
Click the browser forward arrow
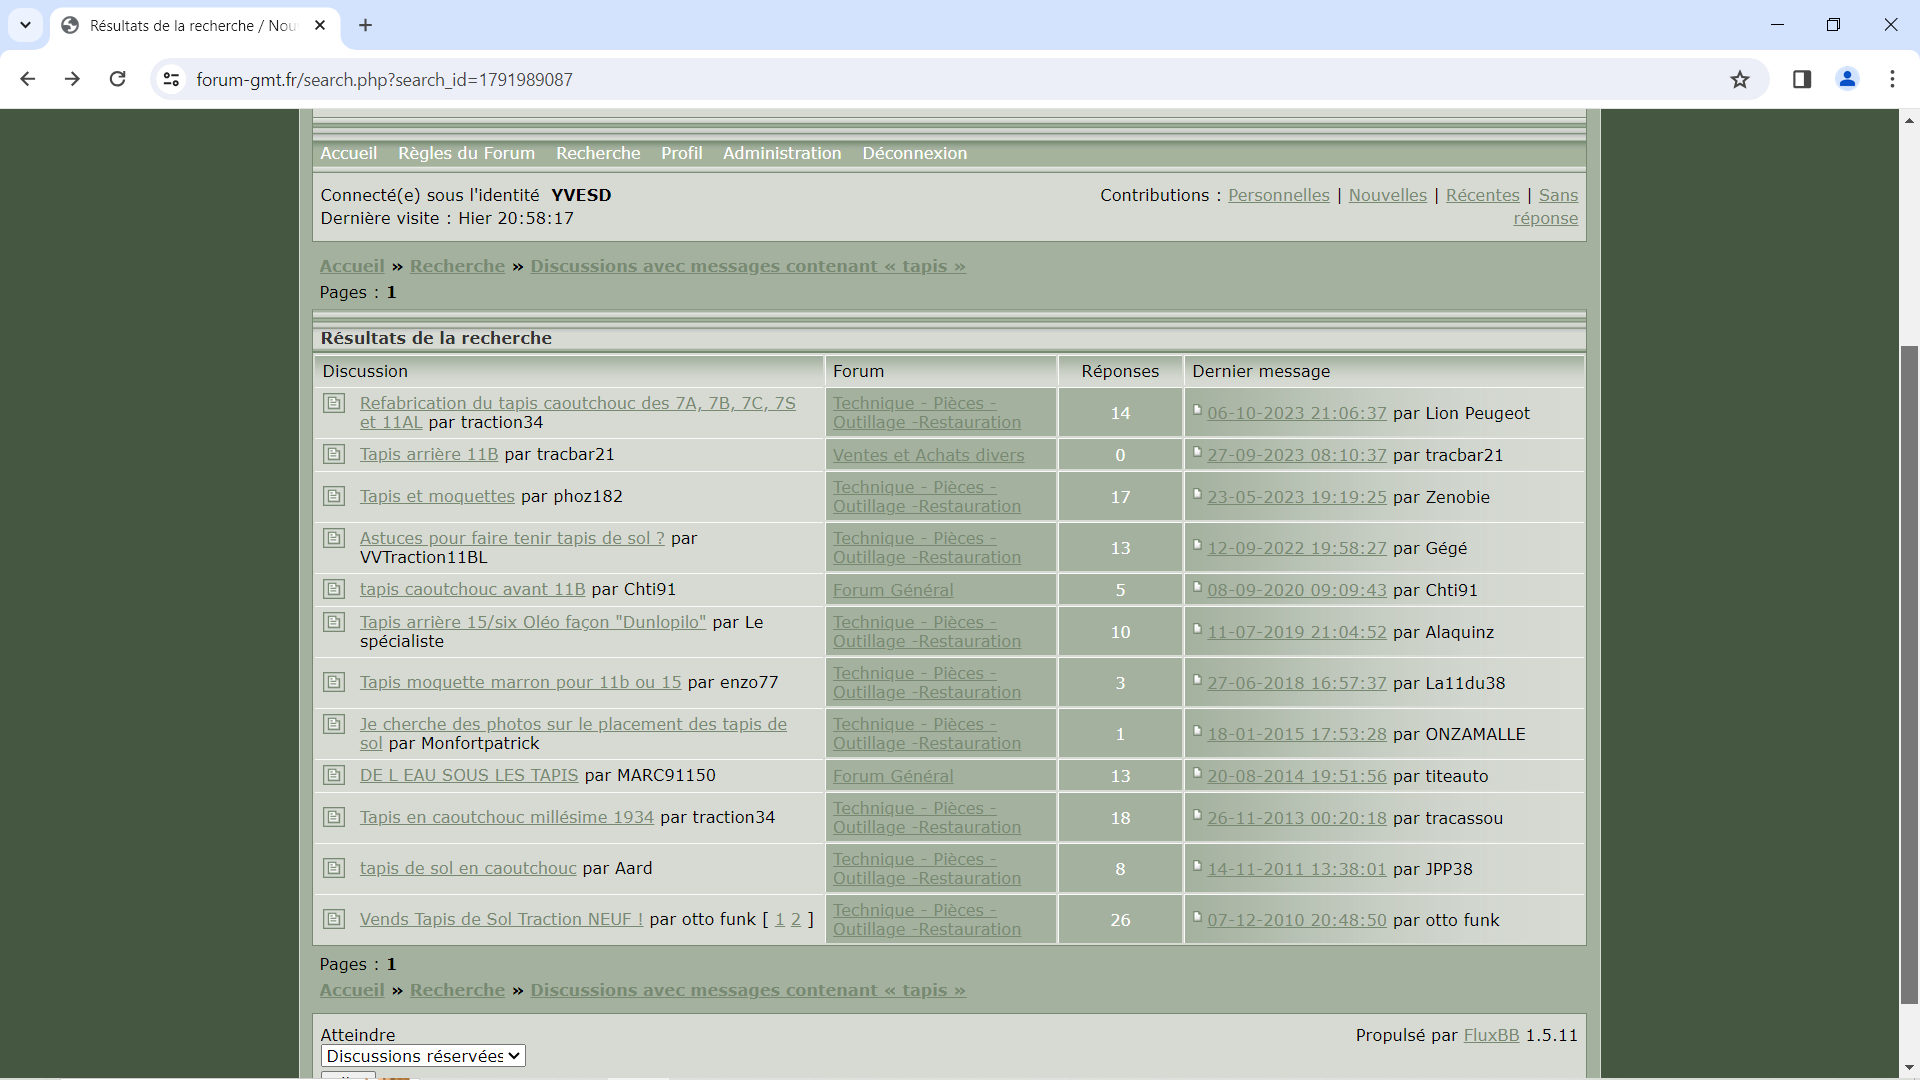[72, 79]
